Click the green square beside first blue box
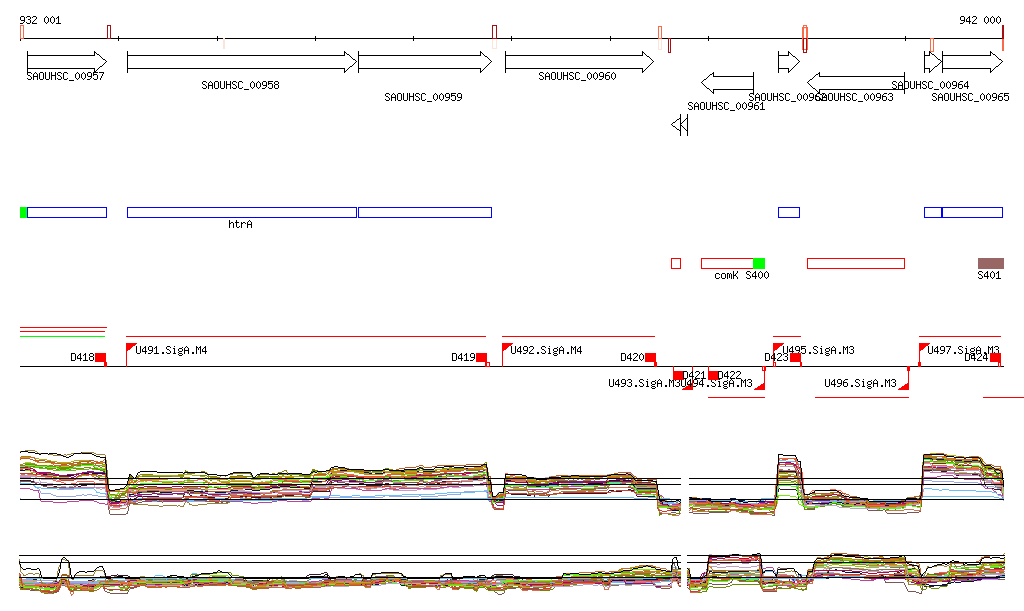Screen dimensions: 1024x611 (24, 212)
